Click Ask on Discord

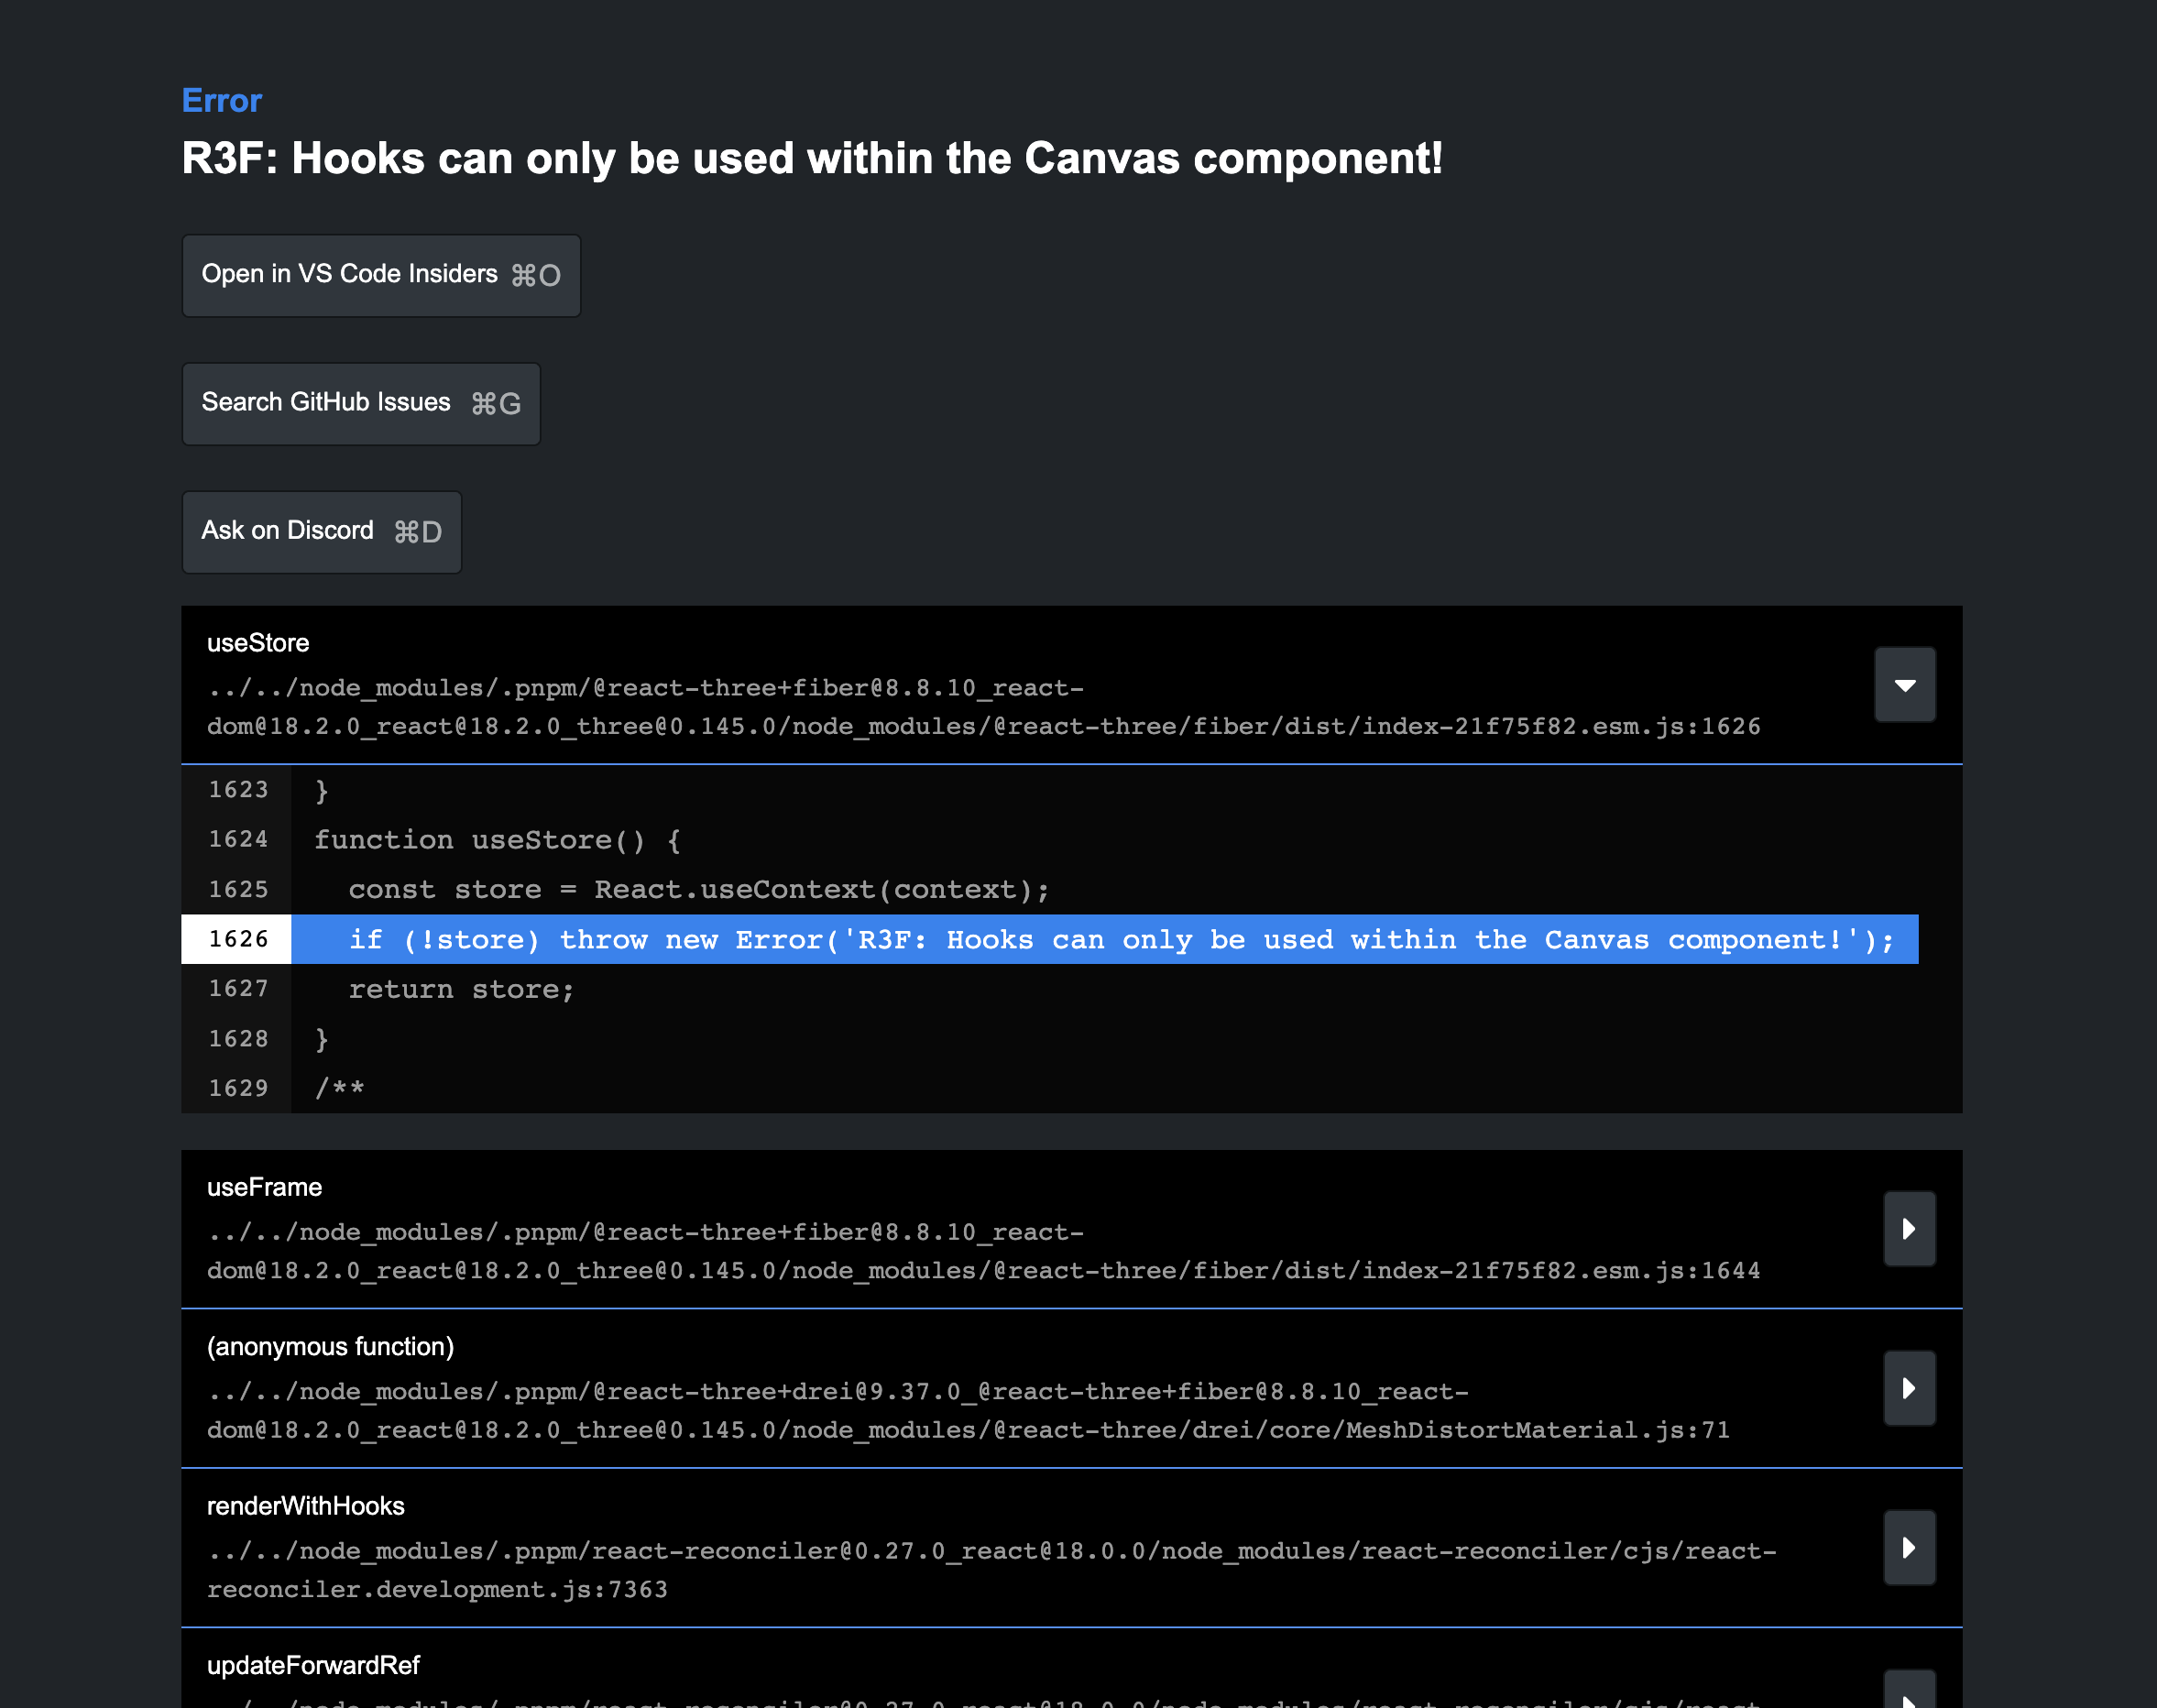[321, 531]
